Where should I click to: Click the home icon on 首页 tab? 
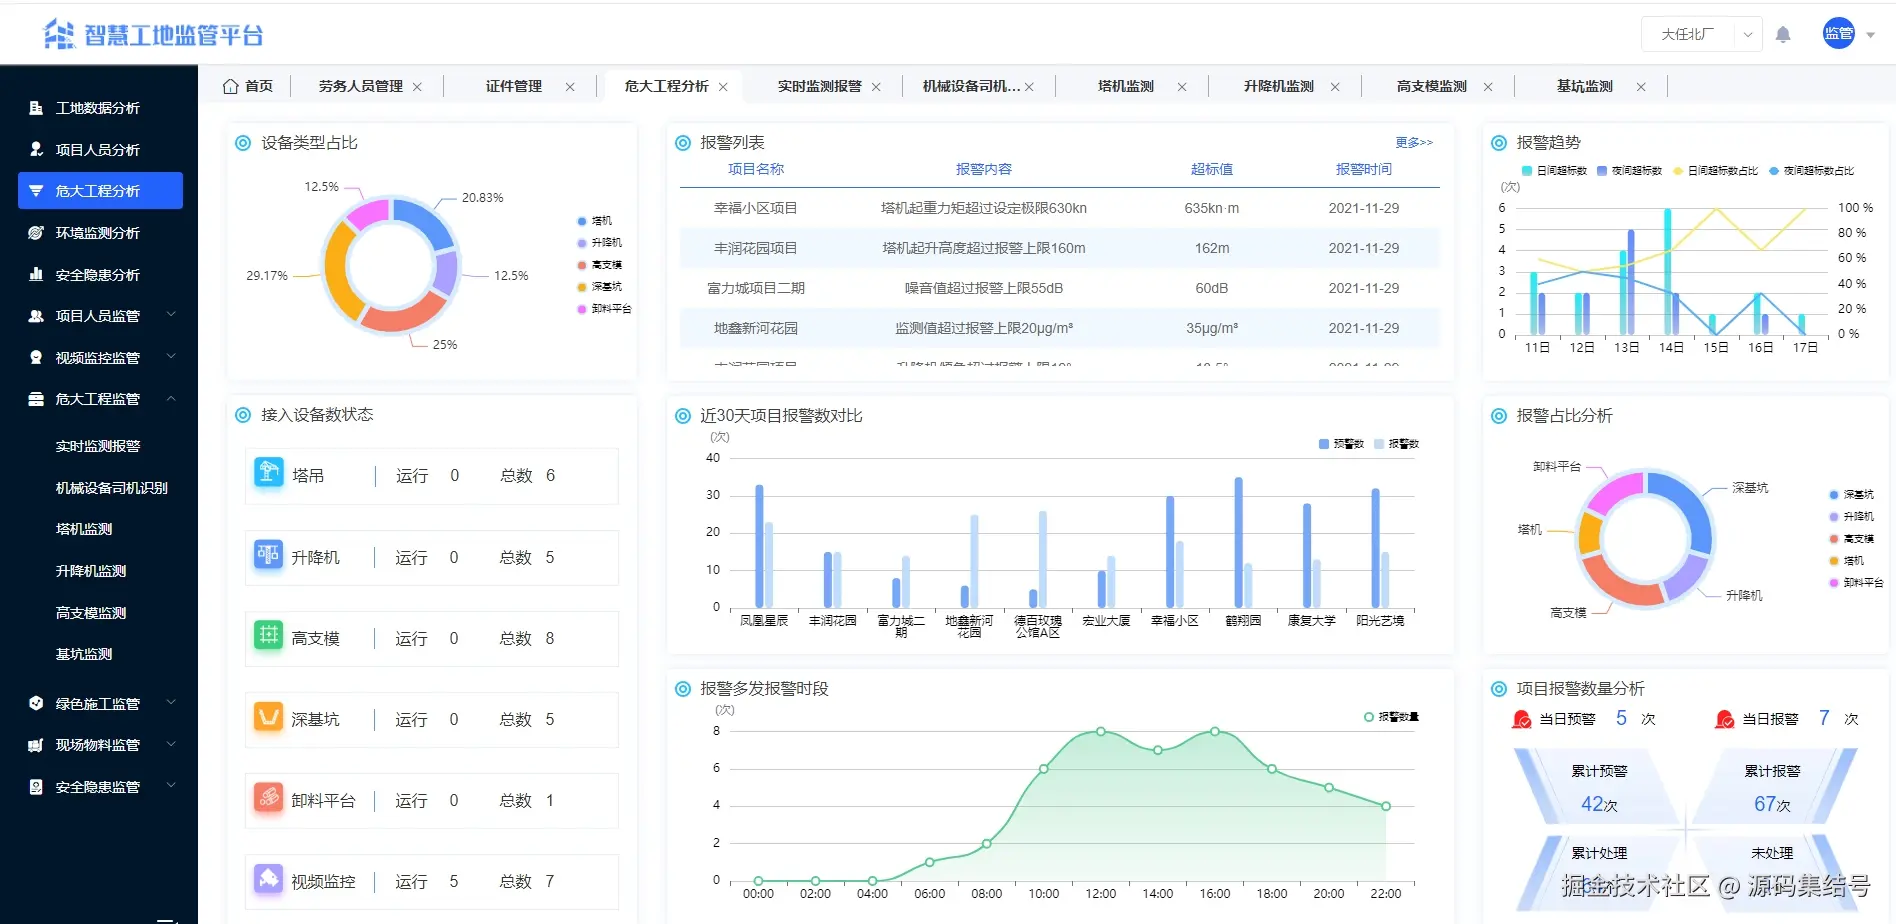pyautogui.click(x=231, y=86)
